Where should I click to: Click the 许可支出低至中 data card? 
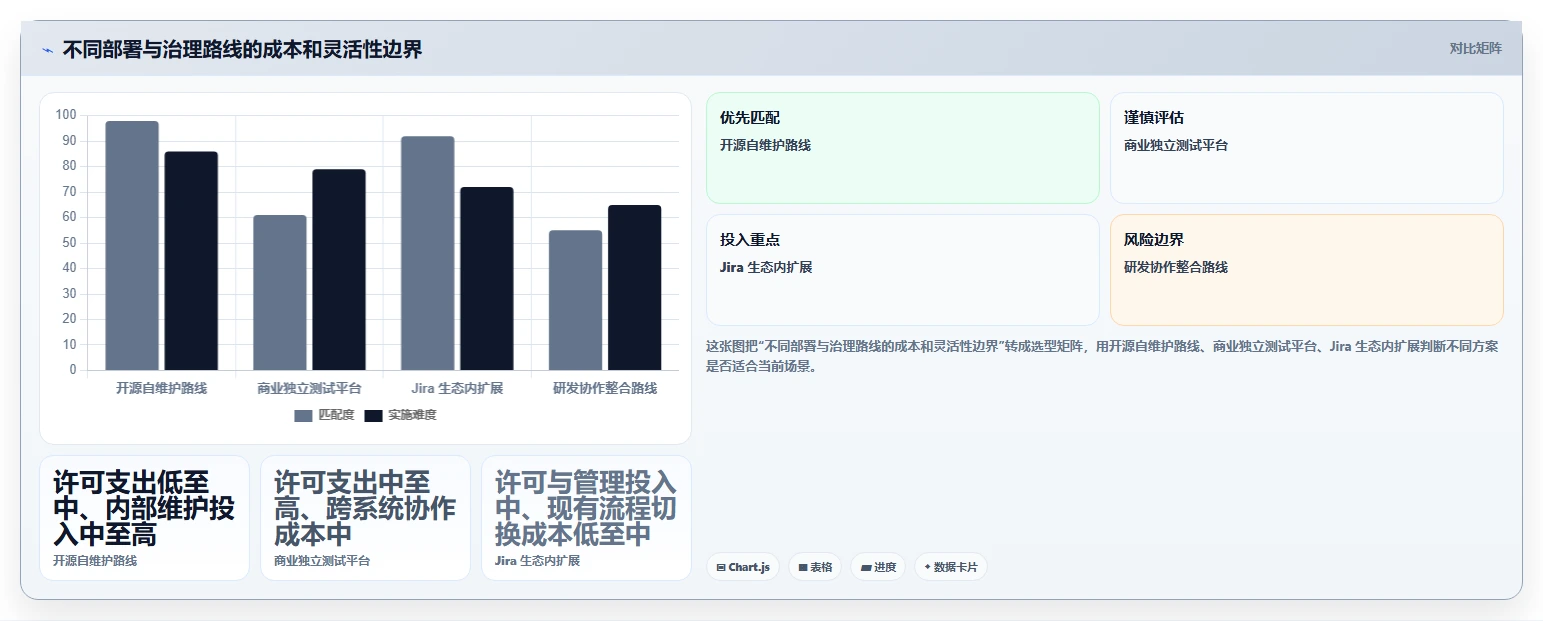[144, 518]
